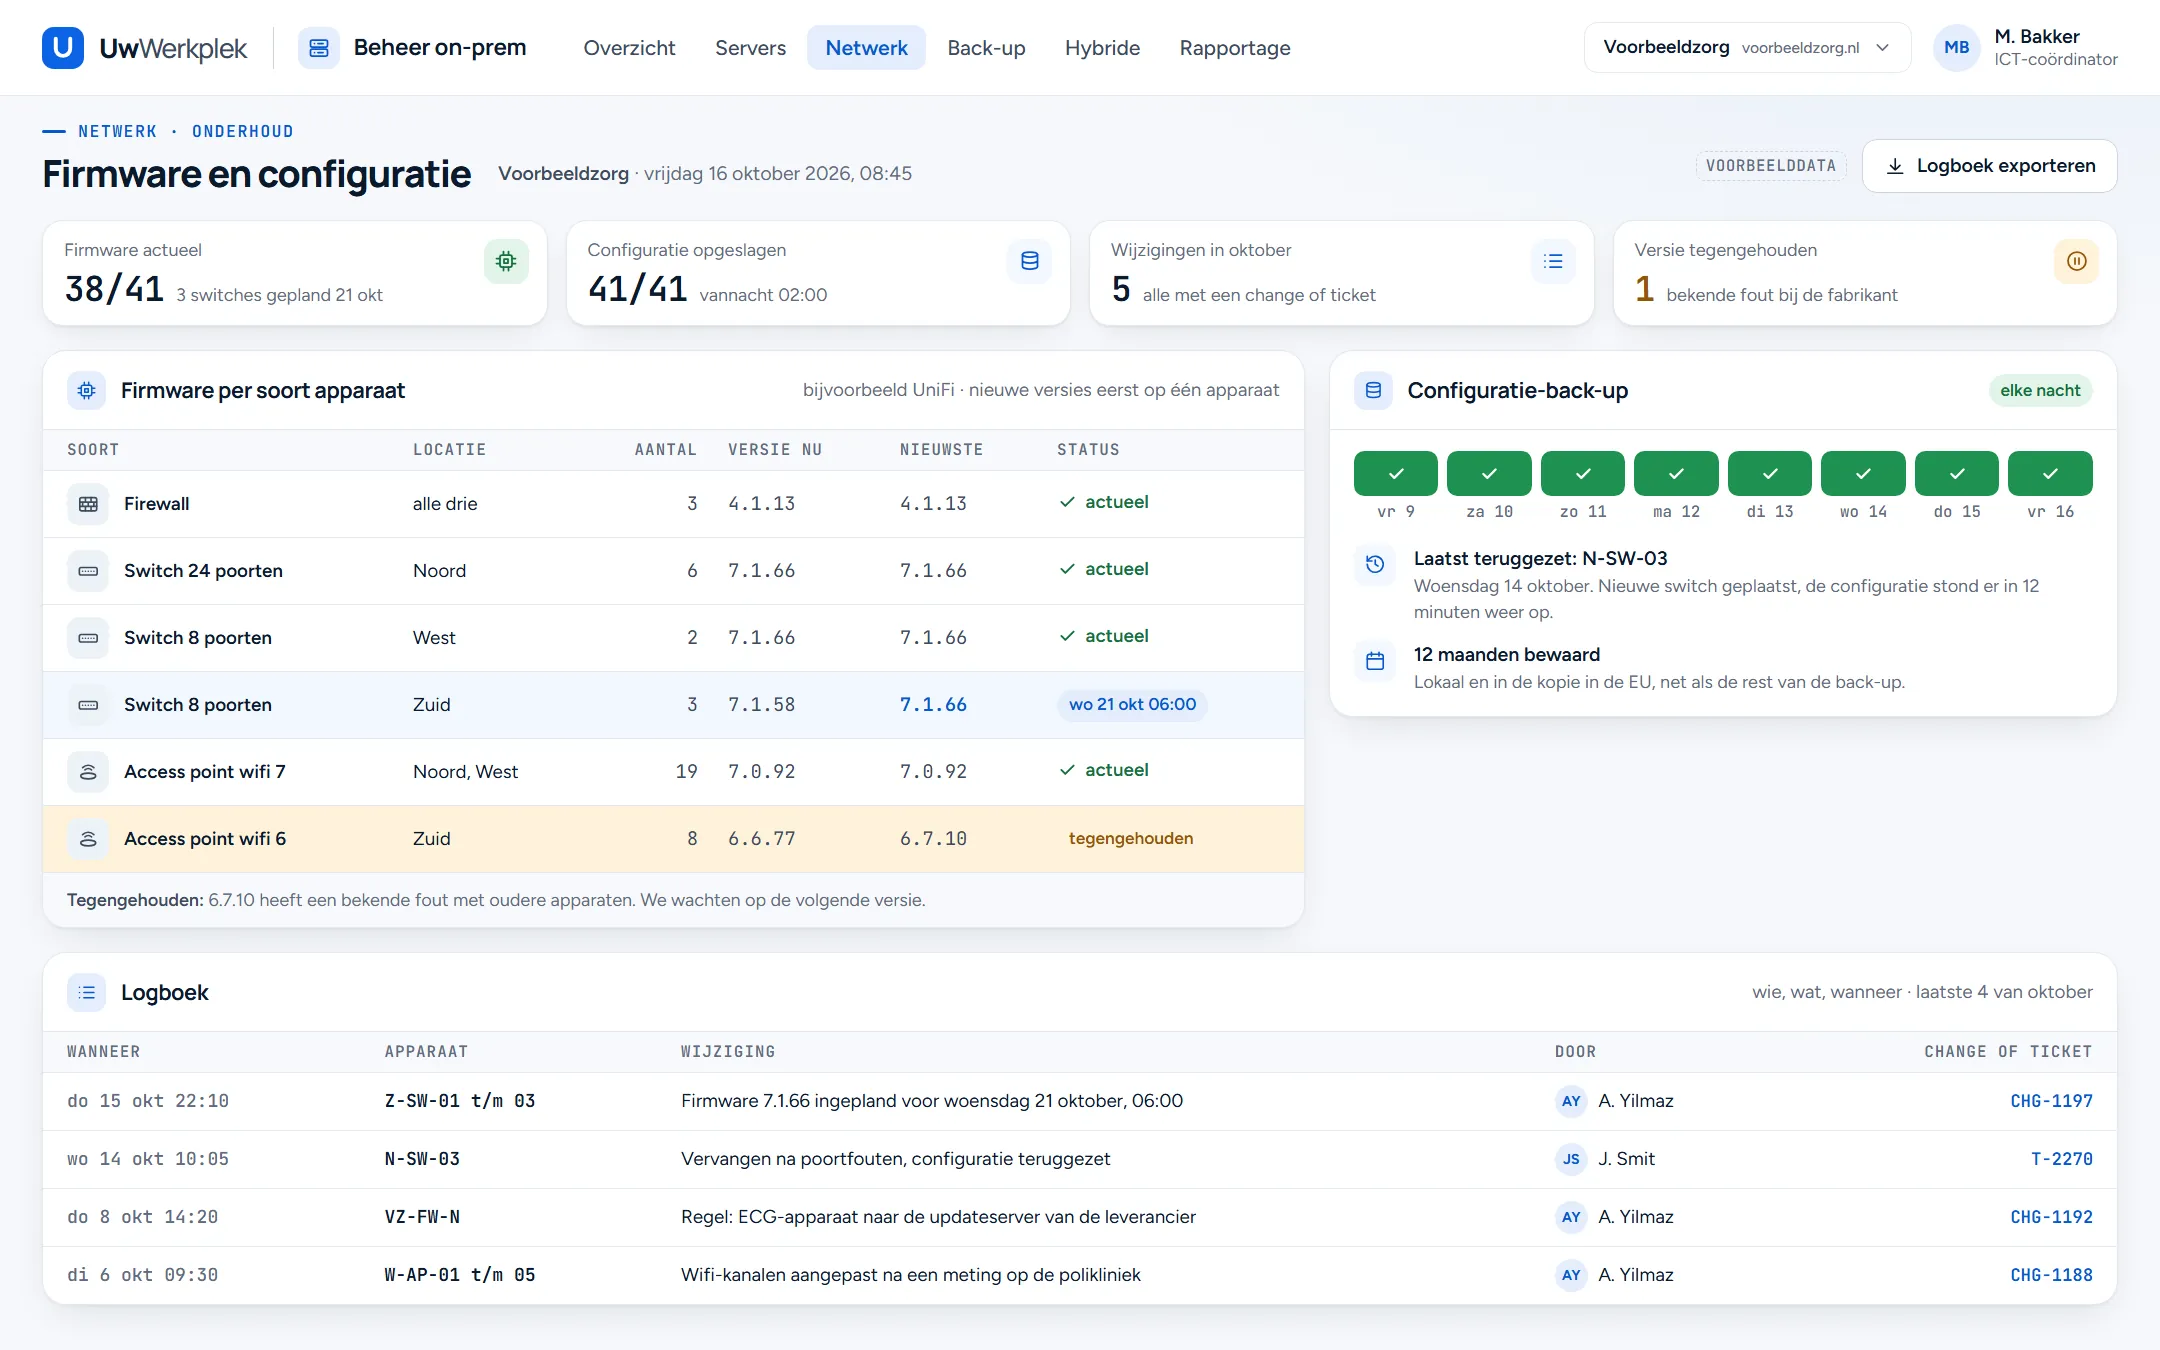Click the Logboek header list icon
This screenshot has width=2160, height=1350.
tap(87, 992)
